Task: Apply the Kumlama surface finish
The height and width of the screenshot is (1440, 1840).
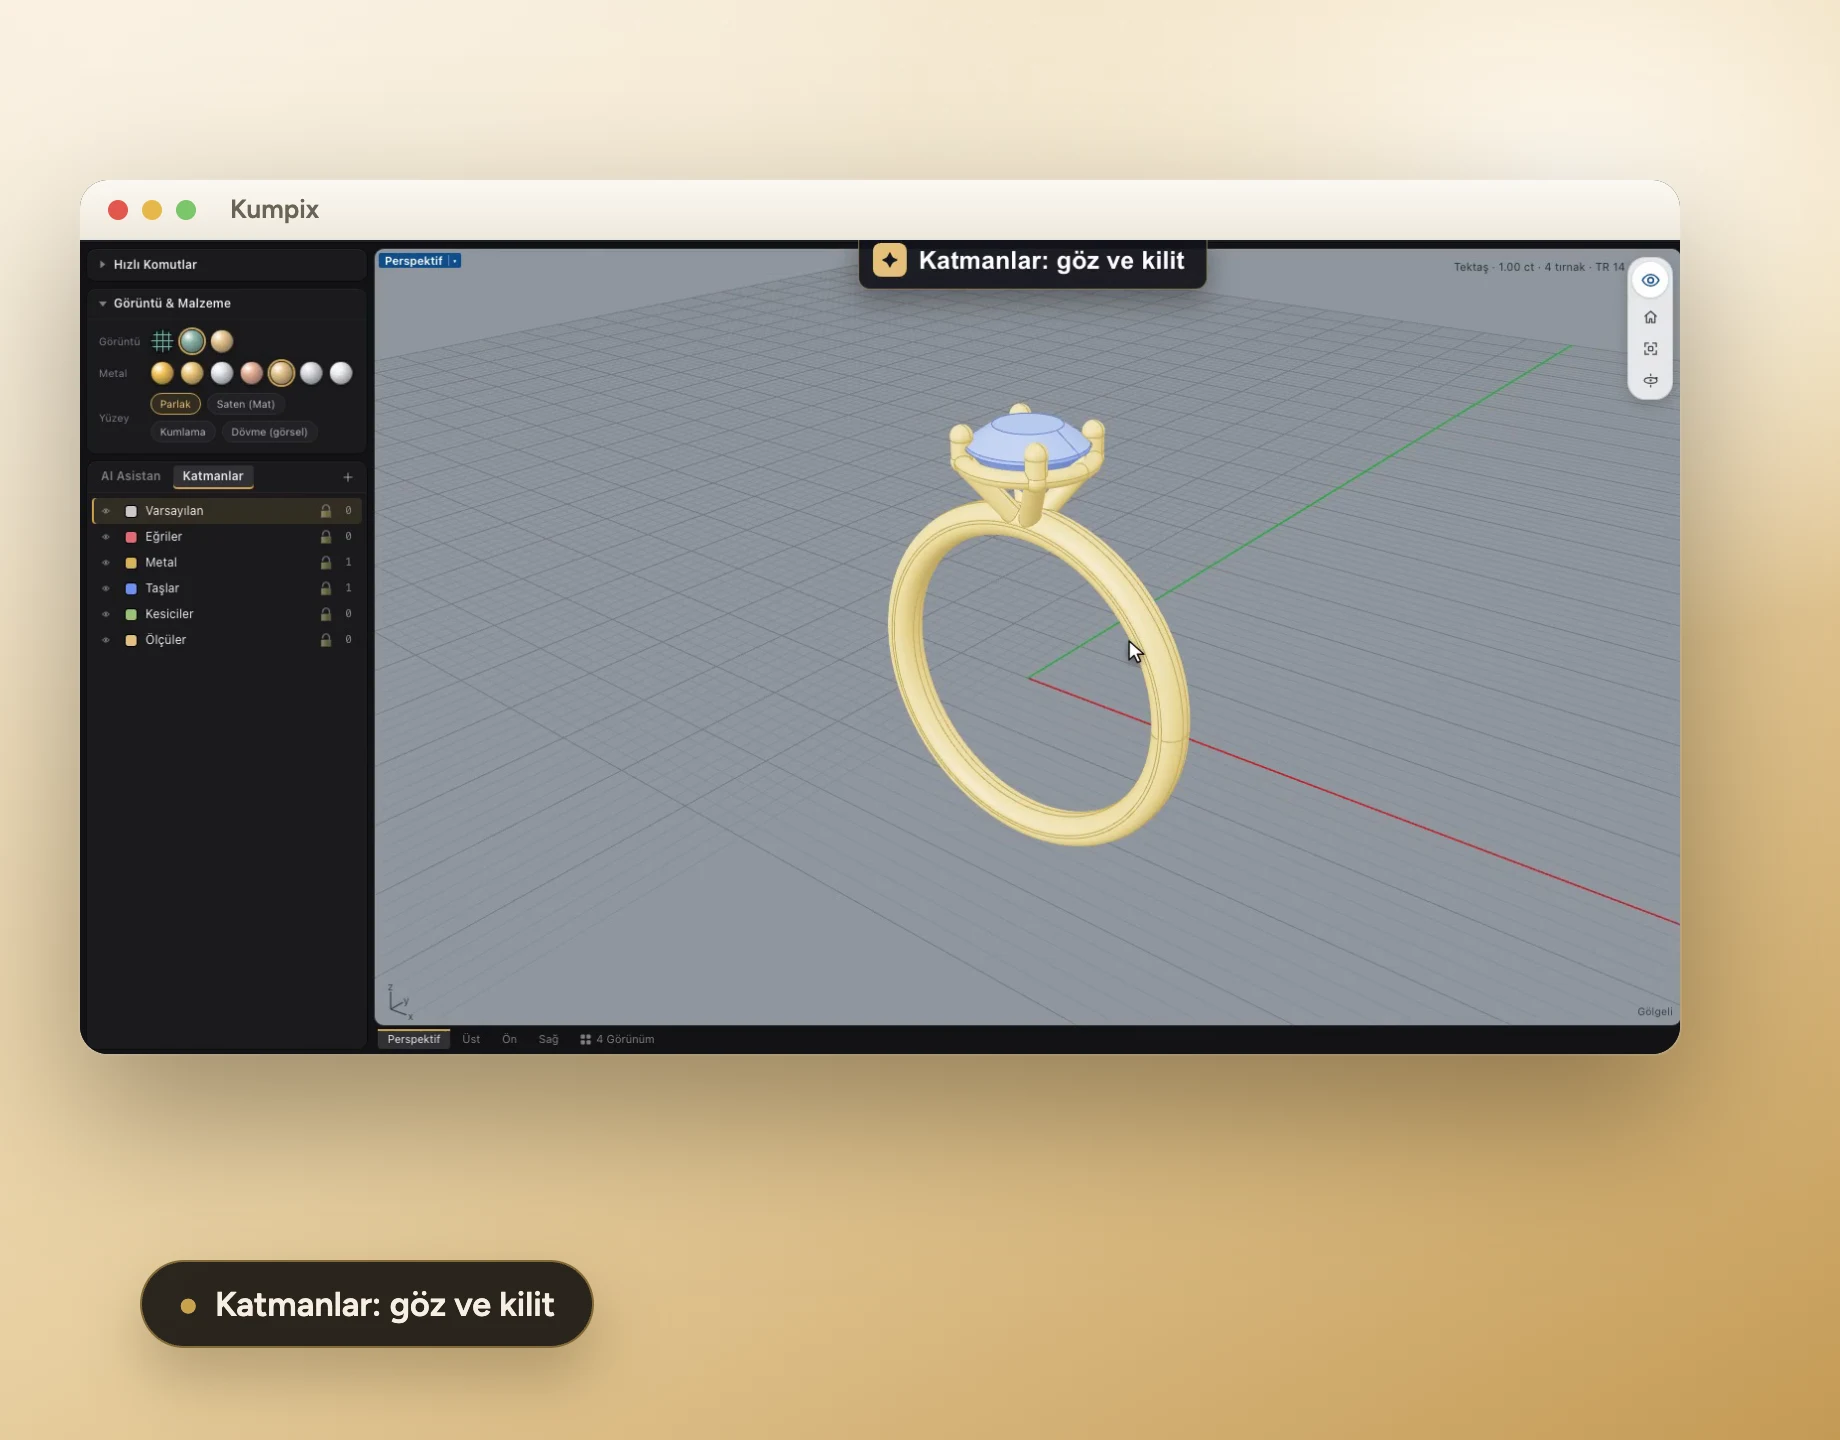Action: point(182,432)
